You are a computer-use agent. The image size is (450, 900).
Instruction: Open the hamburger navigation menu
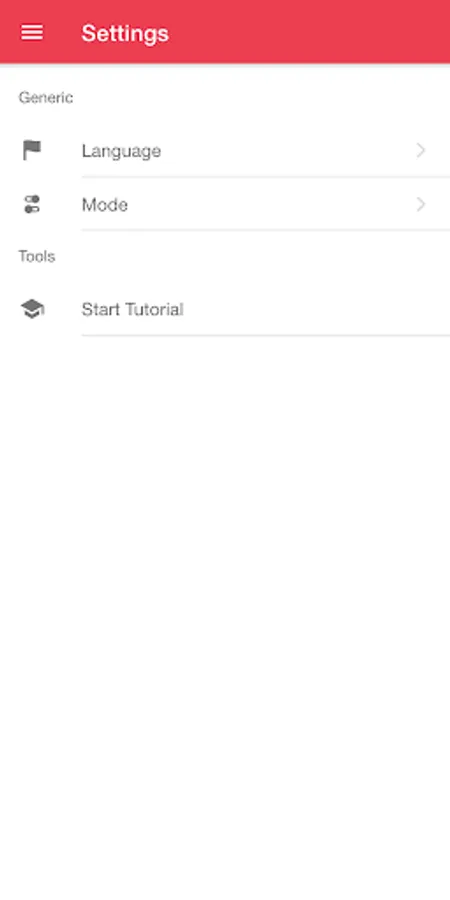click(32, 33)
